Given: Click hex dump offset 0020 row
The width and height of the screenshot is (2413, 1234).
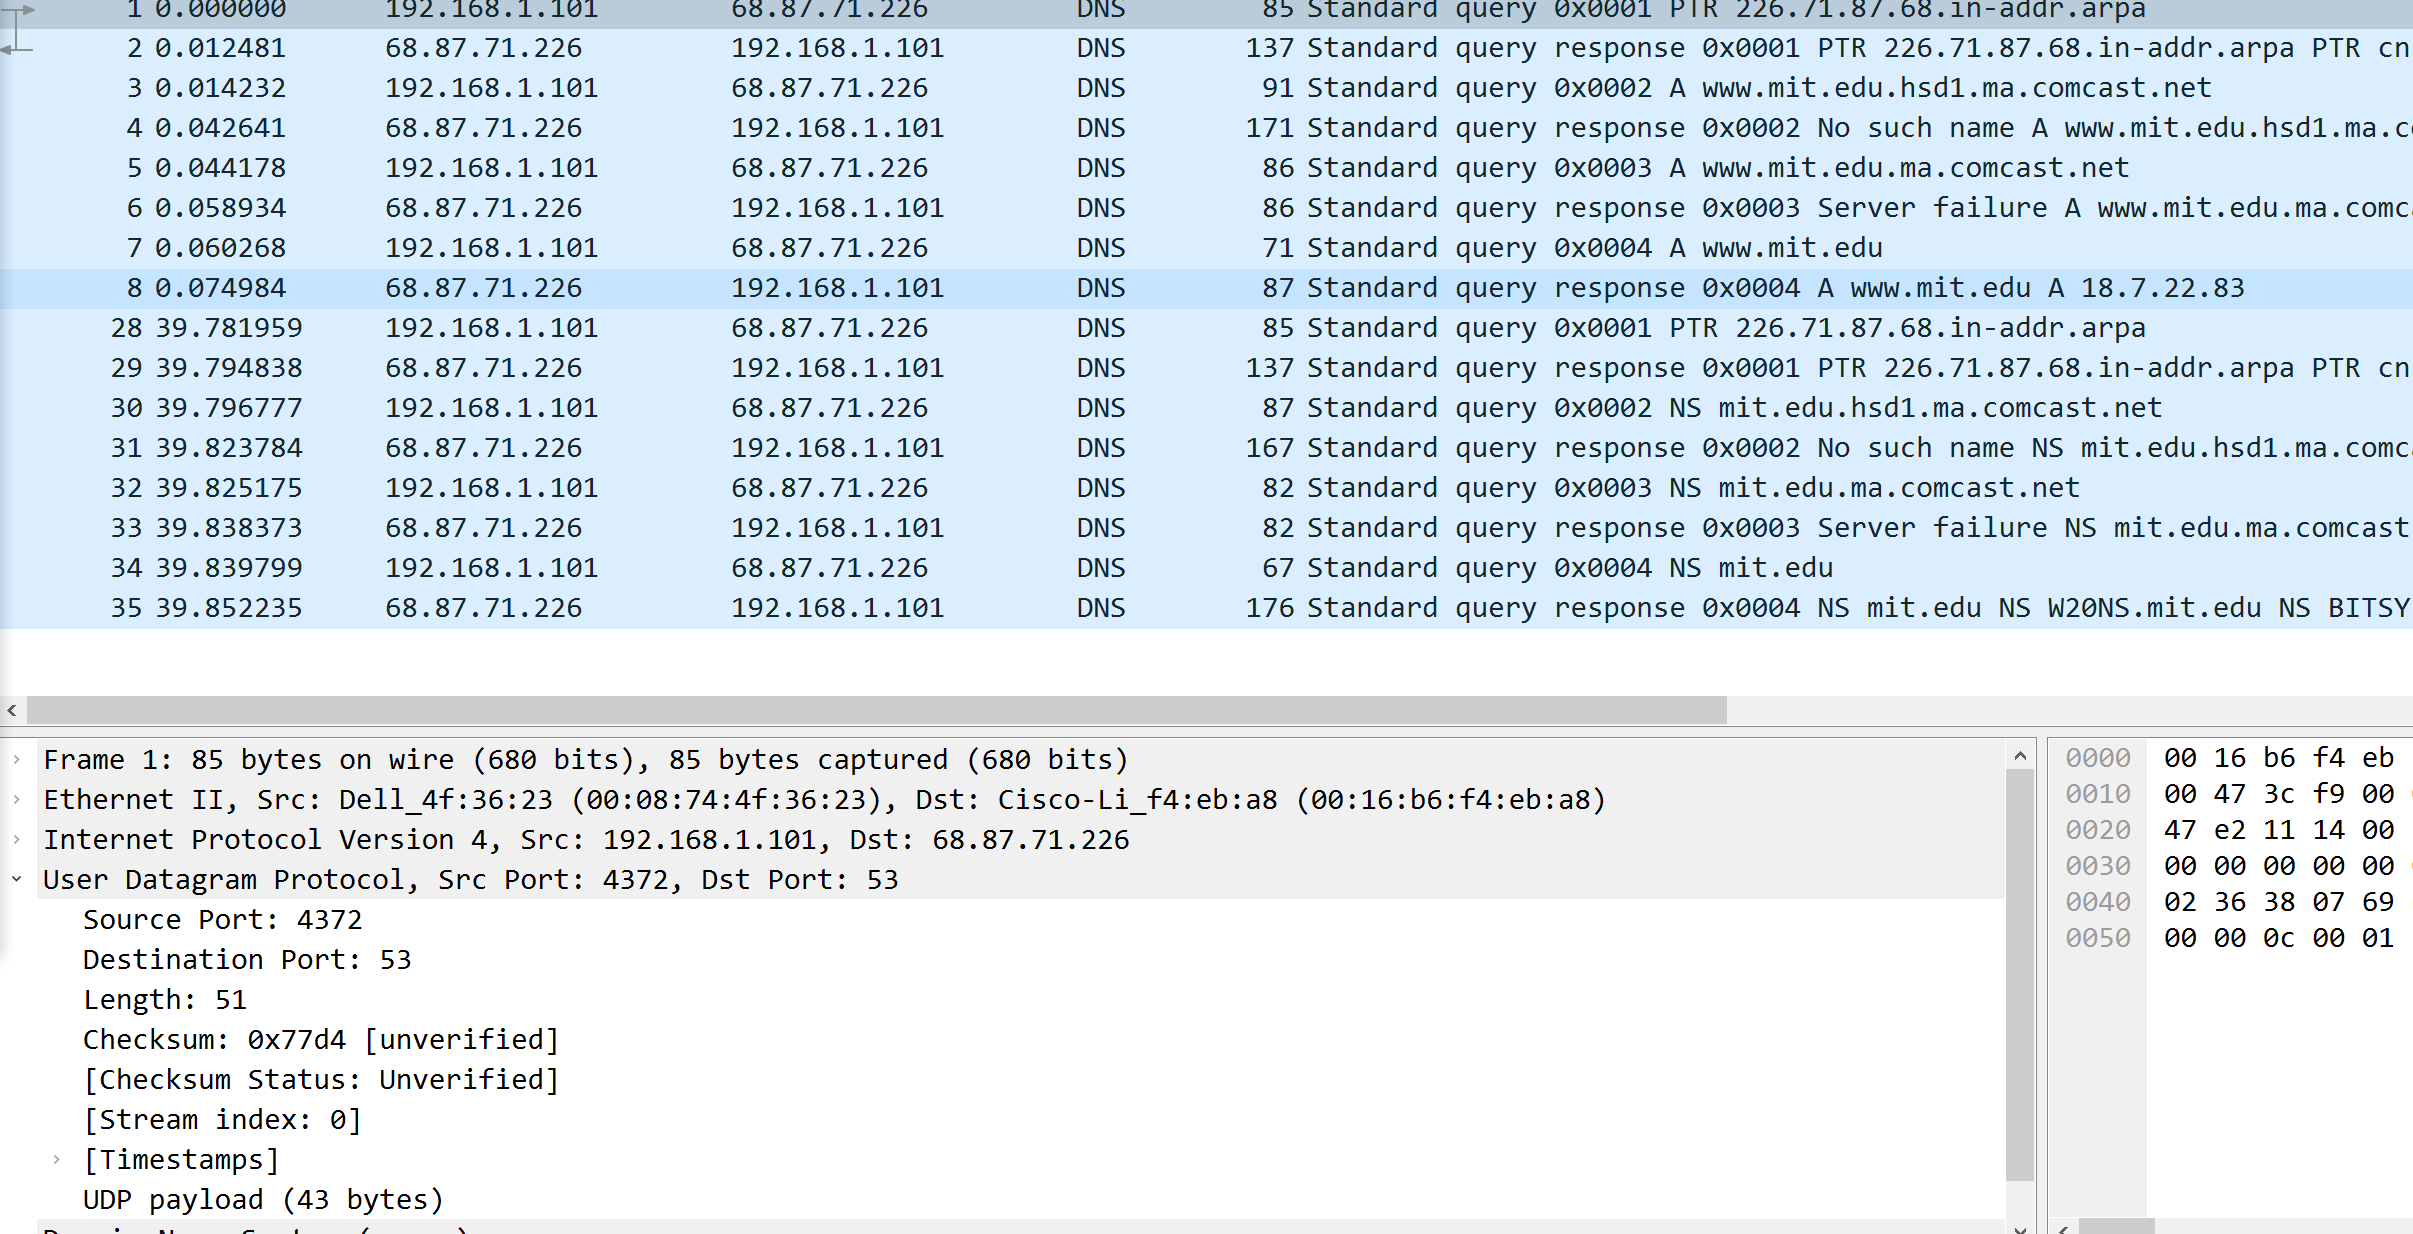Looking at the screenshot, I should [2230, 830].
